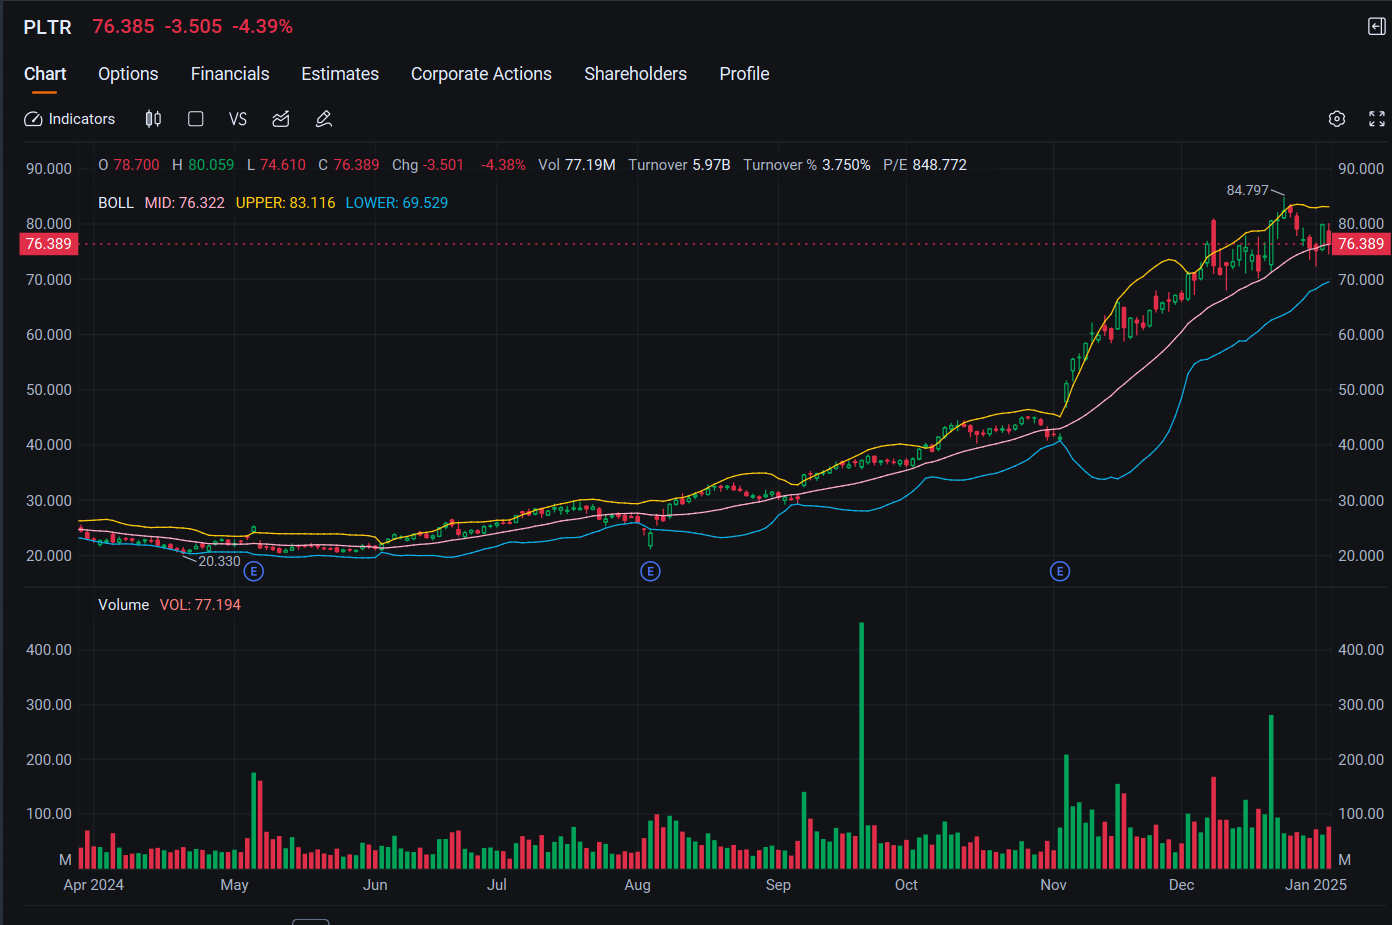
Task: Click the earnings marker near Aug
Action: pyautogui.click(x=651, y=572)
